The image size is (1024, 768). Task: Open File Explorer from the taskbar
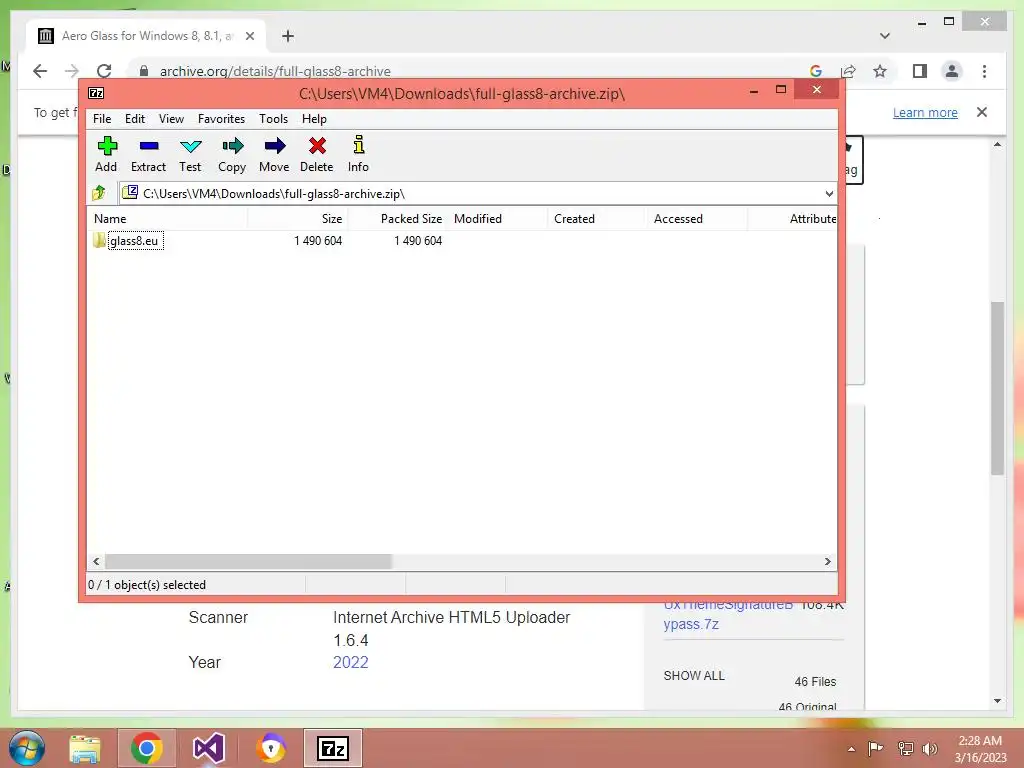coord(85,748)
